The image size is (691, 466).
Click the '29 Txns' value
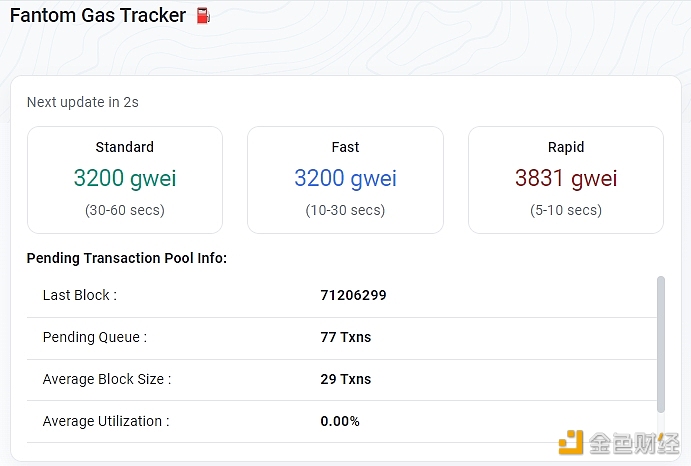(346, 379)
